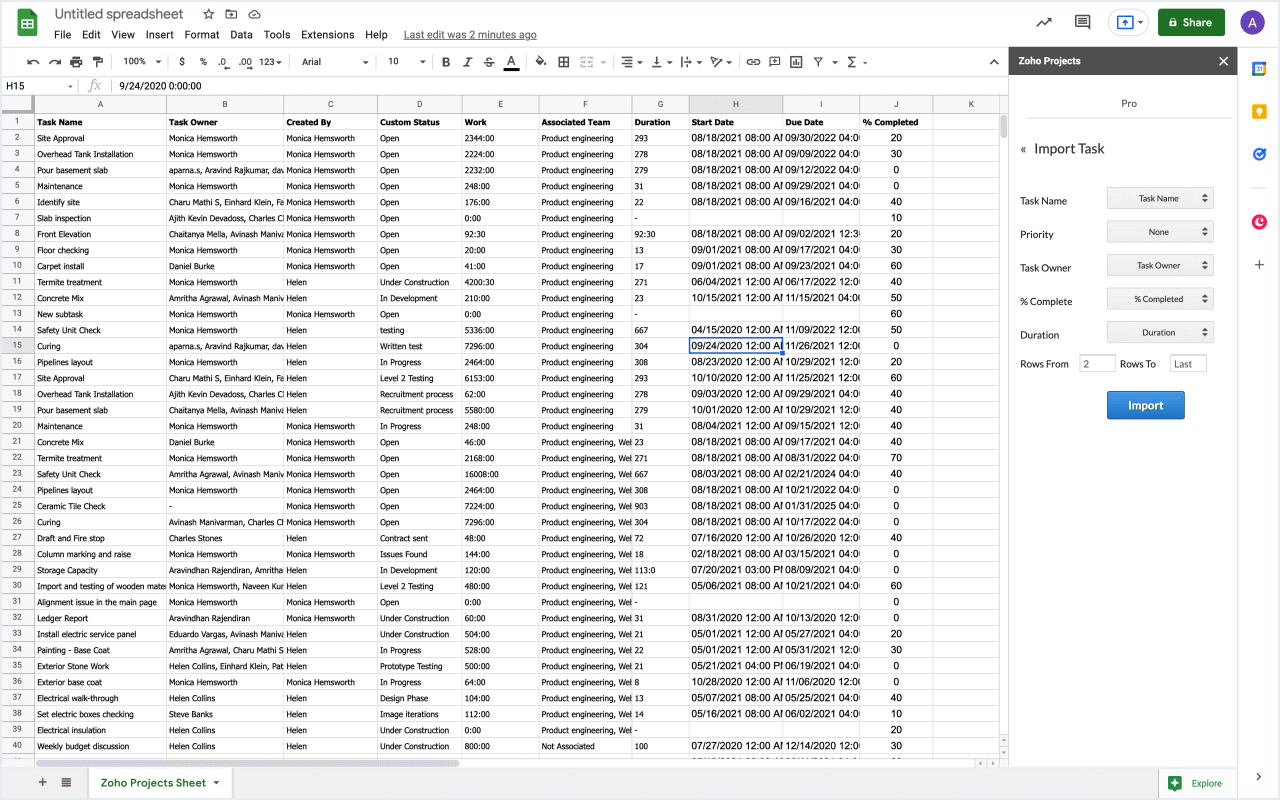
Task: Decrease decimal places
Action: point(224,62)
